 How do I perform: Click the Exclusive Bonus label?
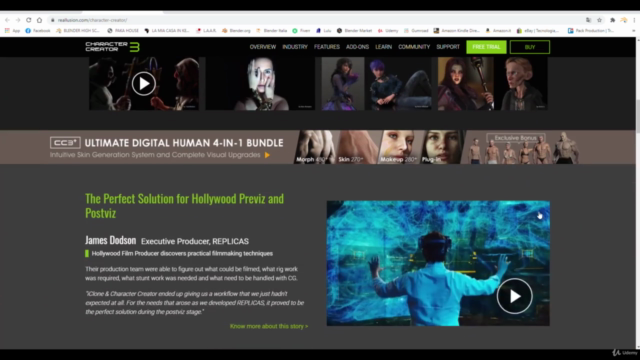click(x=516, y=138)
